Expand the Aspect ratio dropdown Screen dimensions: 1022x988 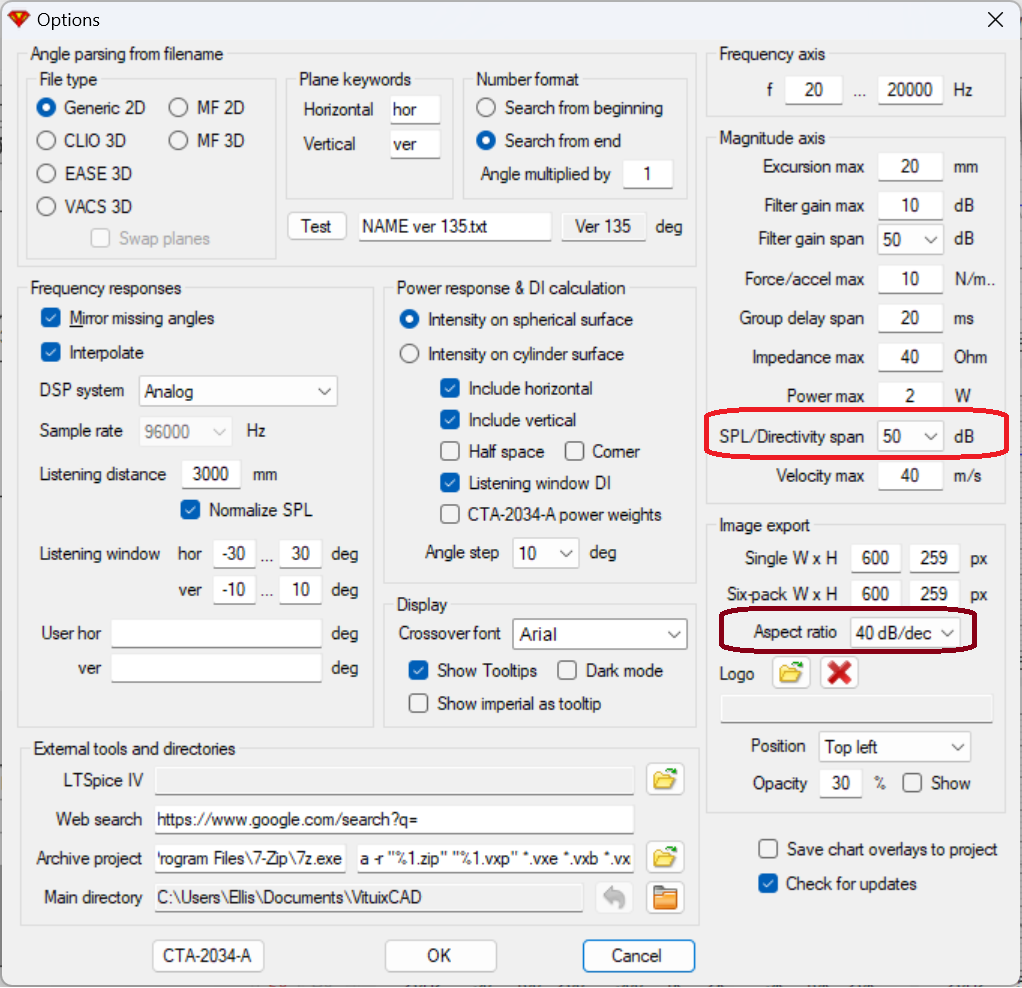click(904, 633)
